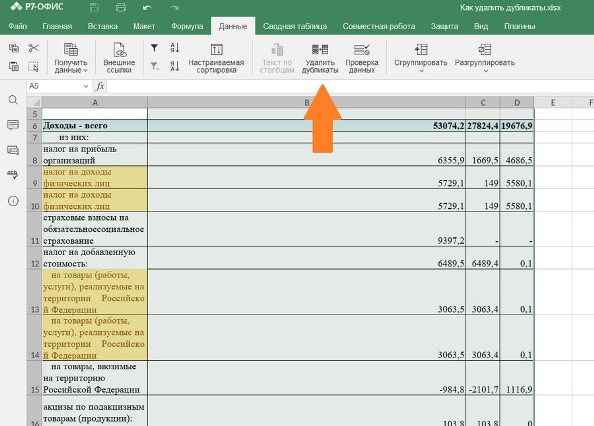Click the Remove Duplicates (Удалить дубликаты) icon
This screenshot has width=594, height=426.
320,49
